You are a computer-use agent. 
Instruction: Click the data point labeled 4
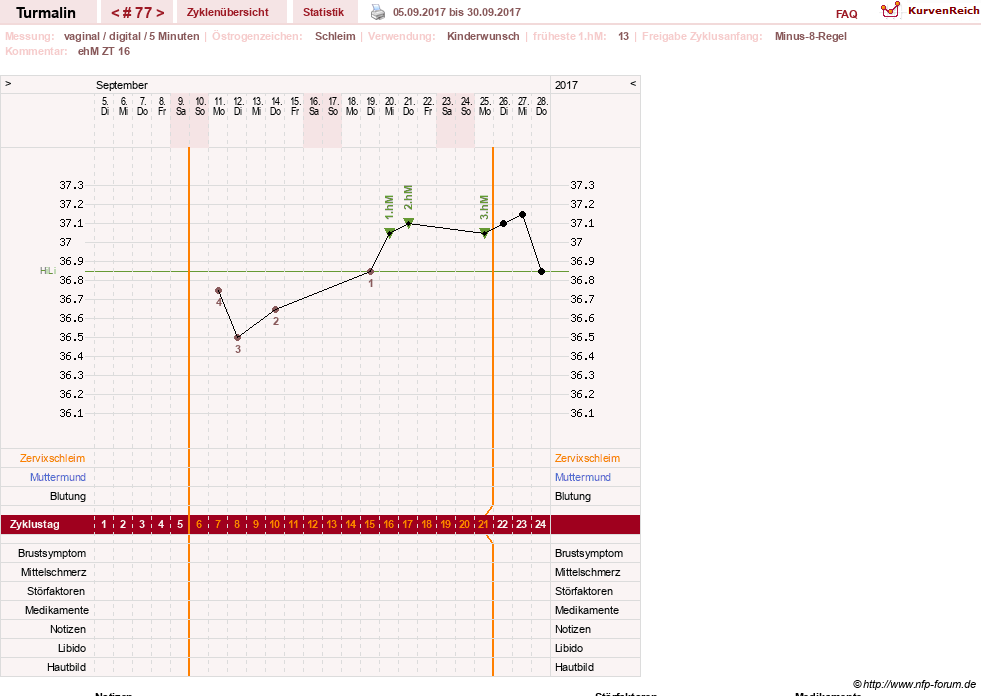(218, 290)
